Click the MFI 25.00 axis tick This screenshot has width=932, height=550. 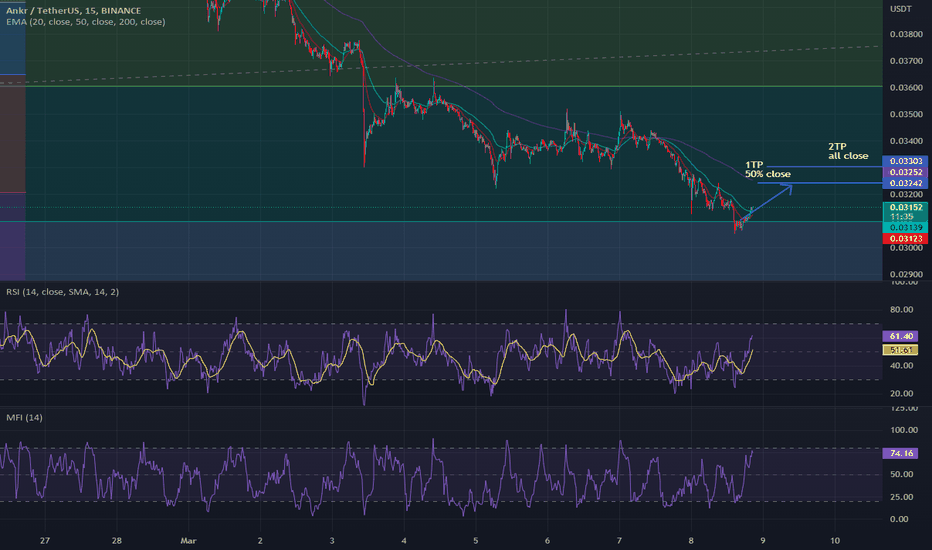901,496
